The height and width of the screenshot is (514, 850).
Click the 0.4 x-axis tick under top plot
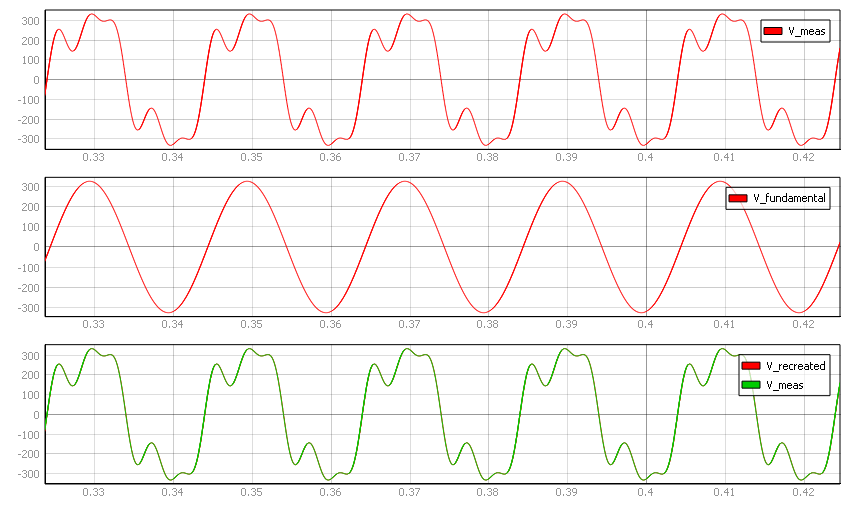646,157
